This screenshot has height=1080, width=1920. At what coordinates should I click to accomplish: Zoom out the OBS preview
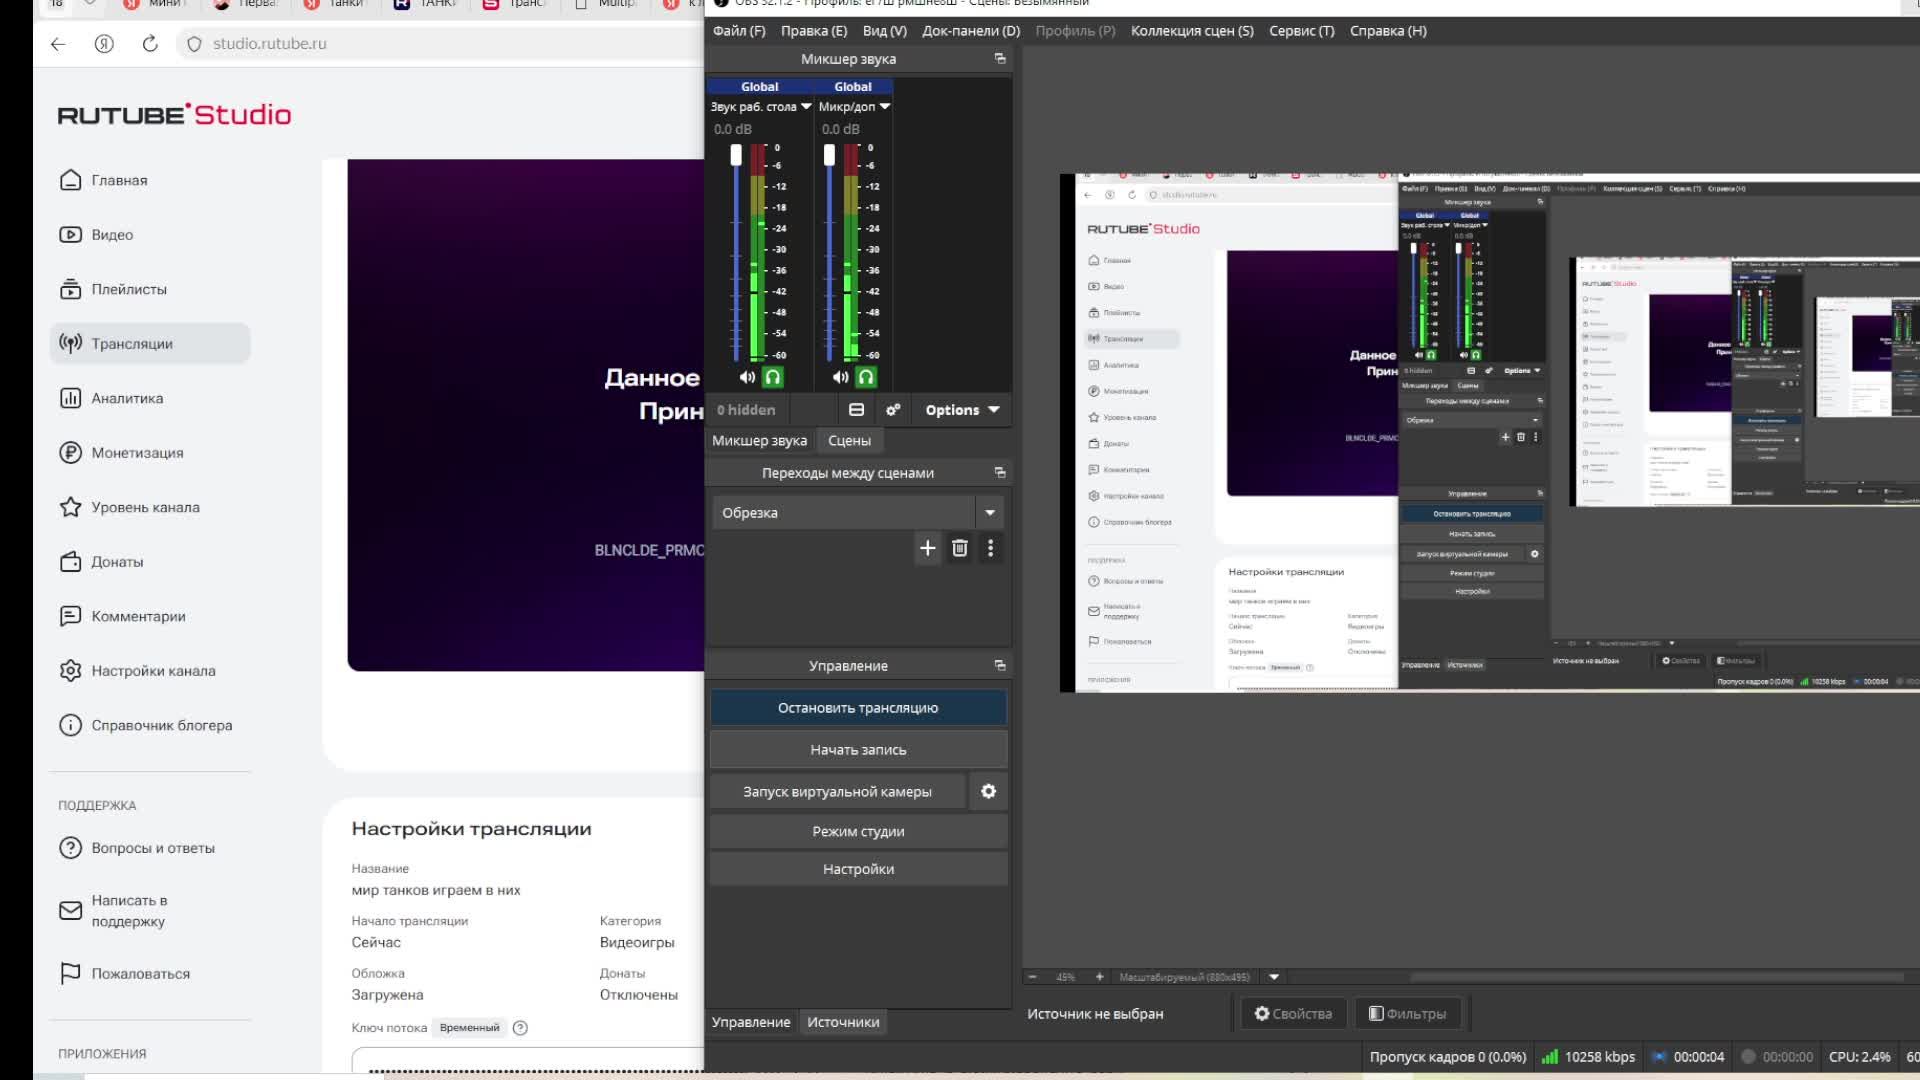pyautogui.click(x=1033, y=977)
